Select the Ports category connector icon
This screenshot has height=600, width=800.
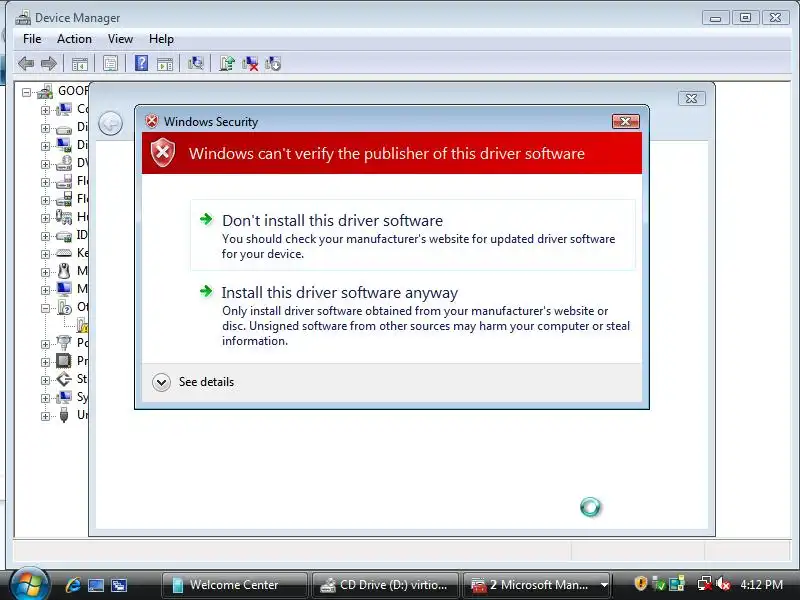tap(64, 342)
